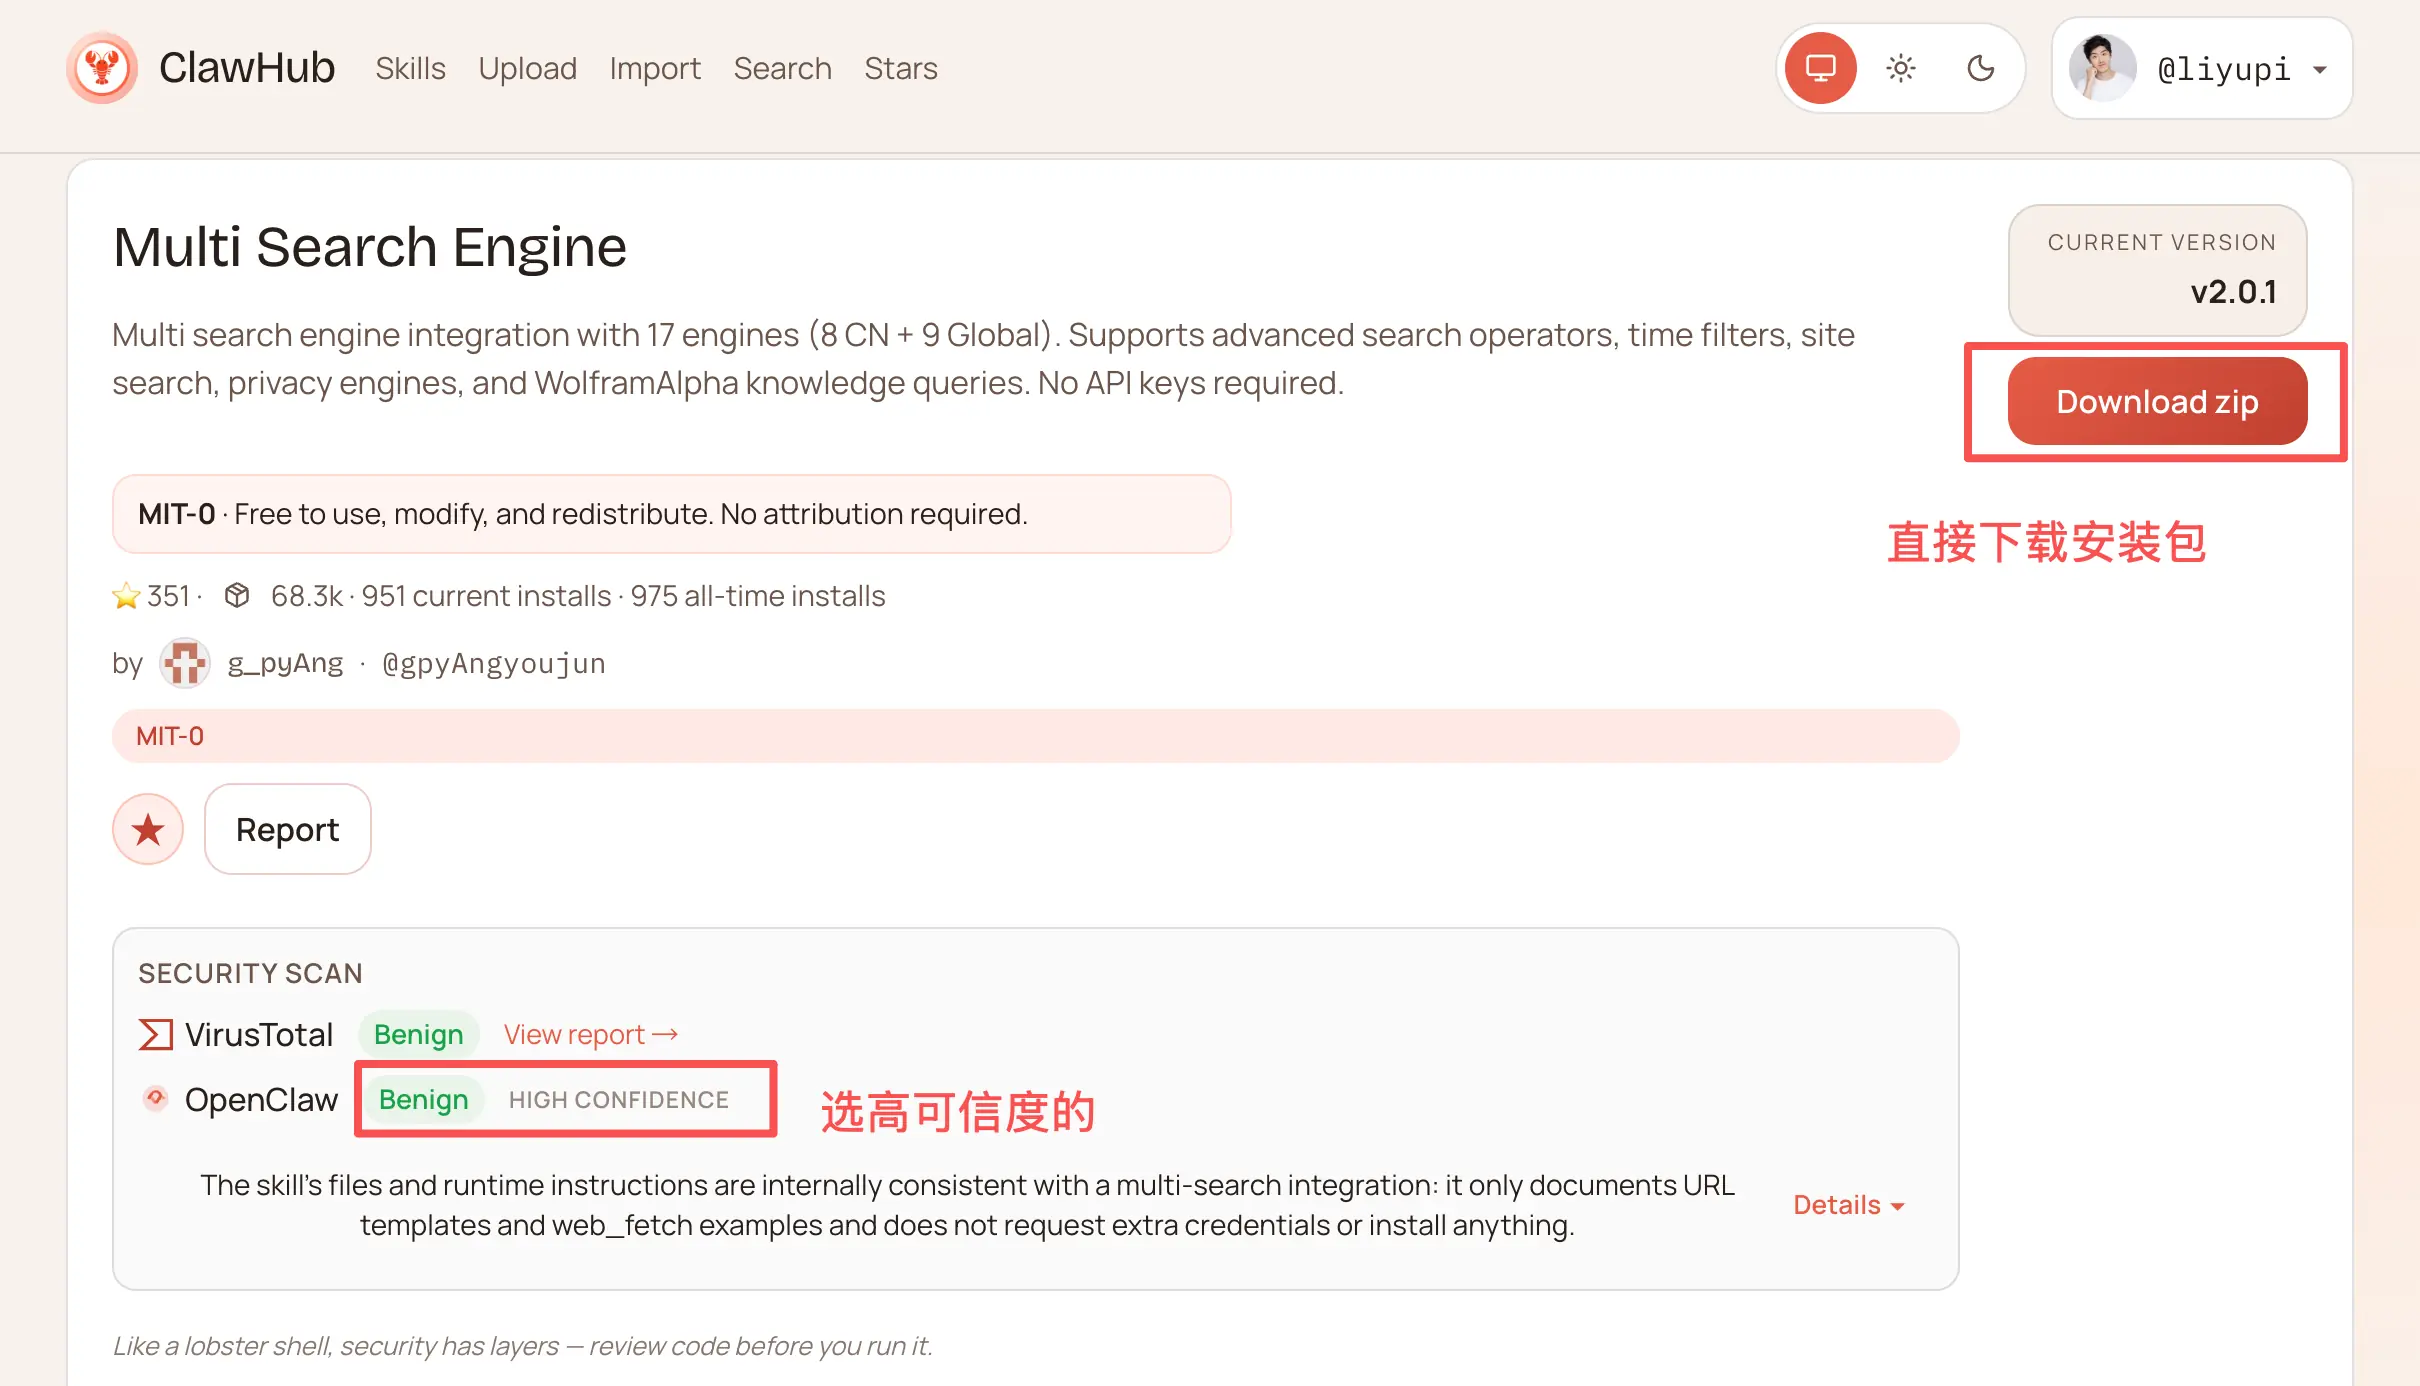2420x1386 pixels.
Task: Enable light theme sun icon
Action: click(1900, 68)
